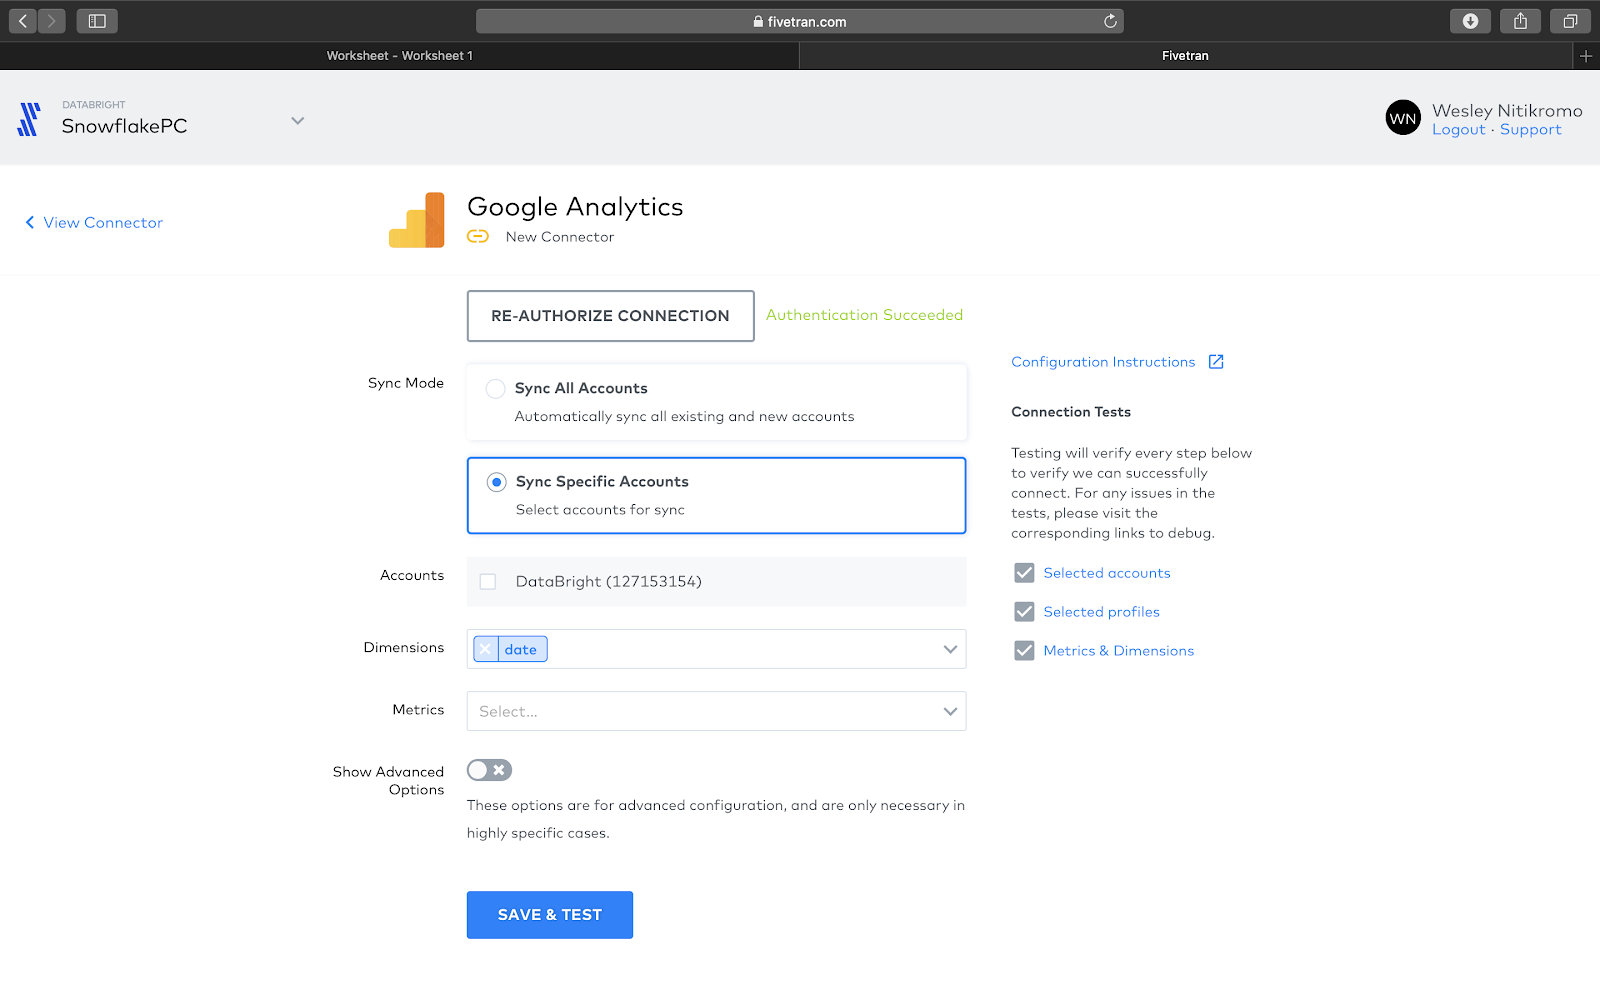The height and width of the screenshot is (1000, 1600).
Task: Click the Wesley Nitikromo user name
Action: point(1507,111)
